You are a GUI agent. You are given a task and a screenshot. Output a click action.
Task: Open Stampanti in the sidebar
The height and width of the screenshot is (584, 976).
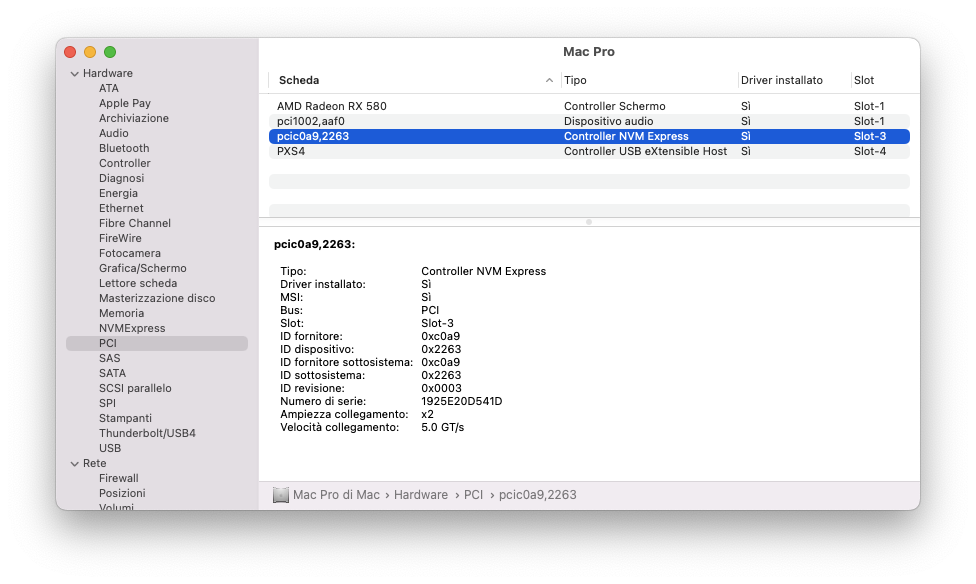pyautogui.click(x=125, y=418)
